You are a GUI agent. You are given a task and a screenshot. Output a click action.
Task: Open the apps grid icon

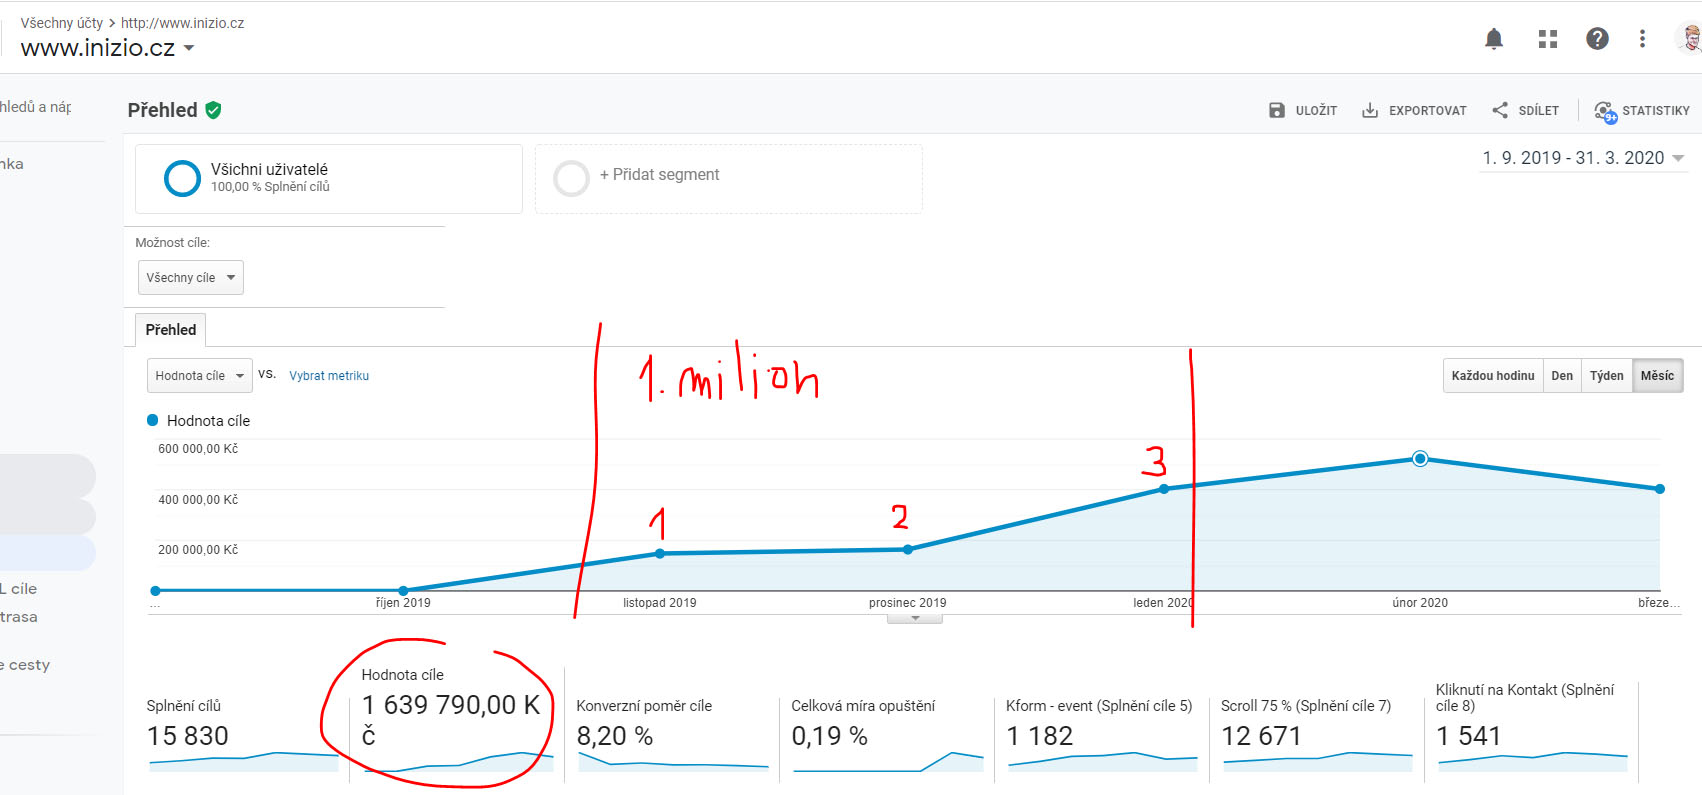(x=1548, y=39)
